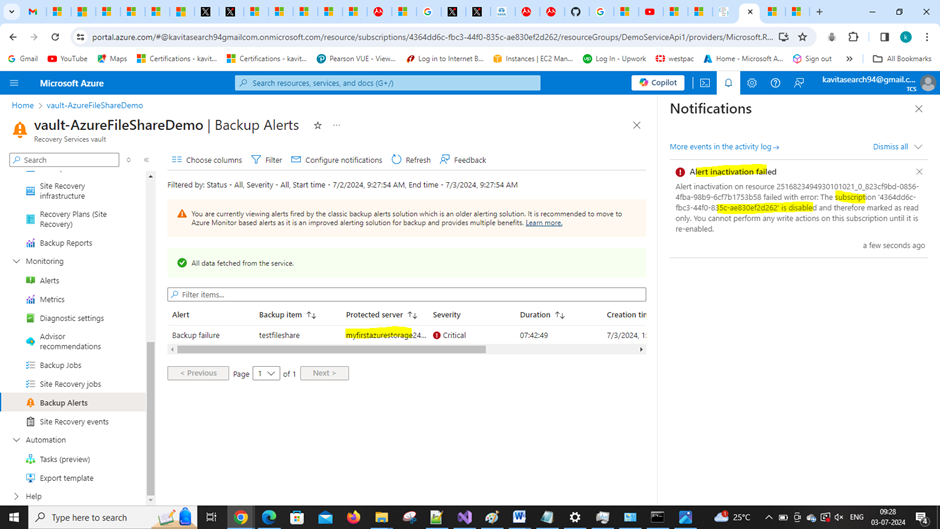Follow the Learn more link

544,223
